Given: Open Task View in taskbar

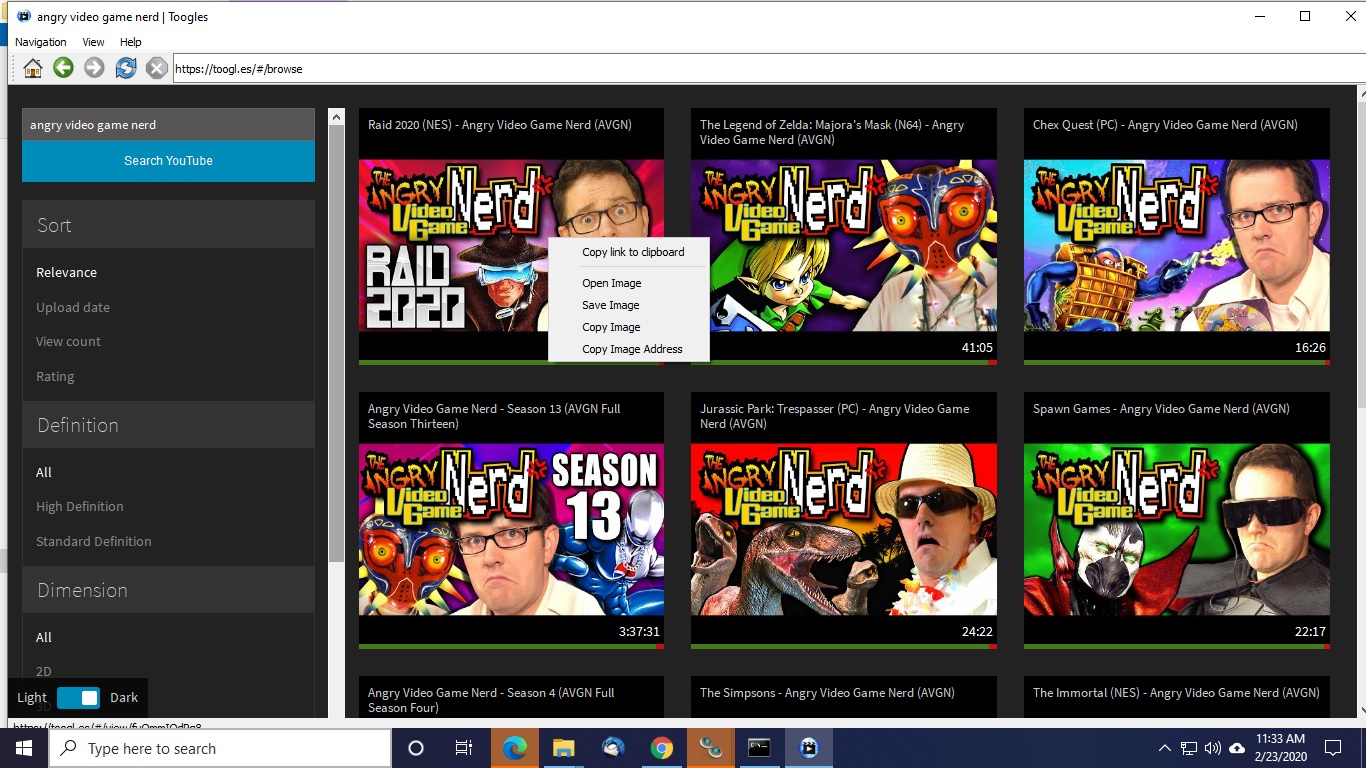Looking at the screenshot, I should [x=464, y=748].
